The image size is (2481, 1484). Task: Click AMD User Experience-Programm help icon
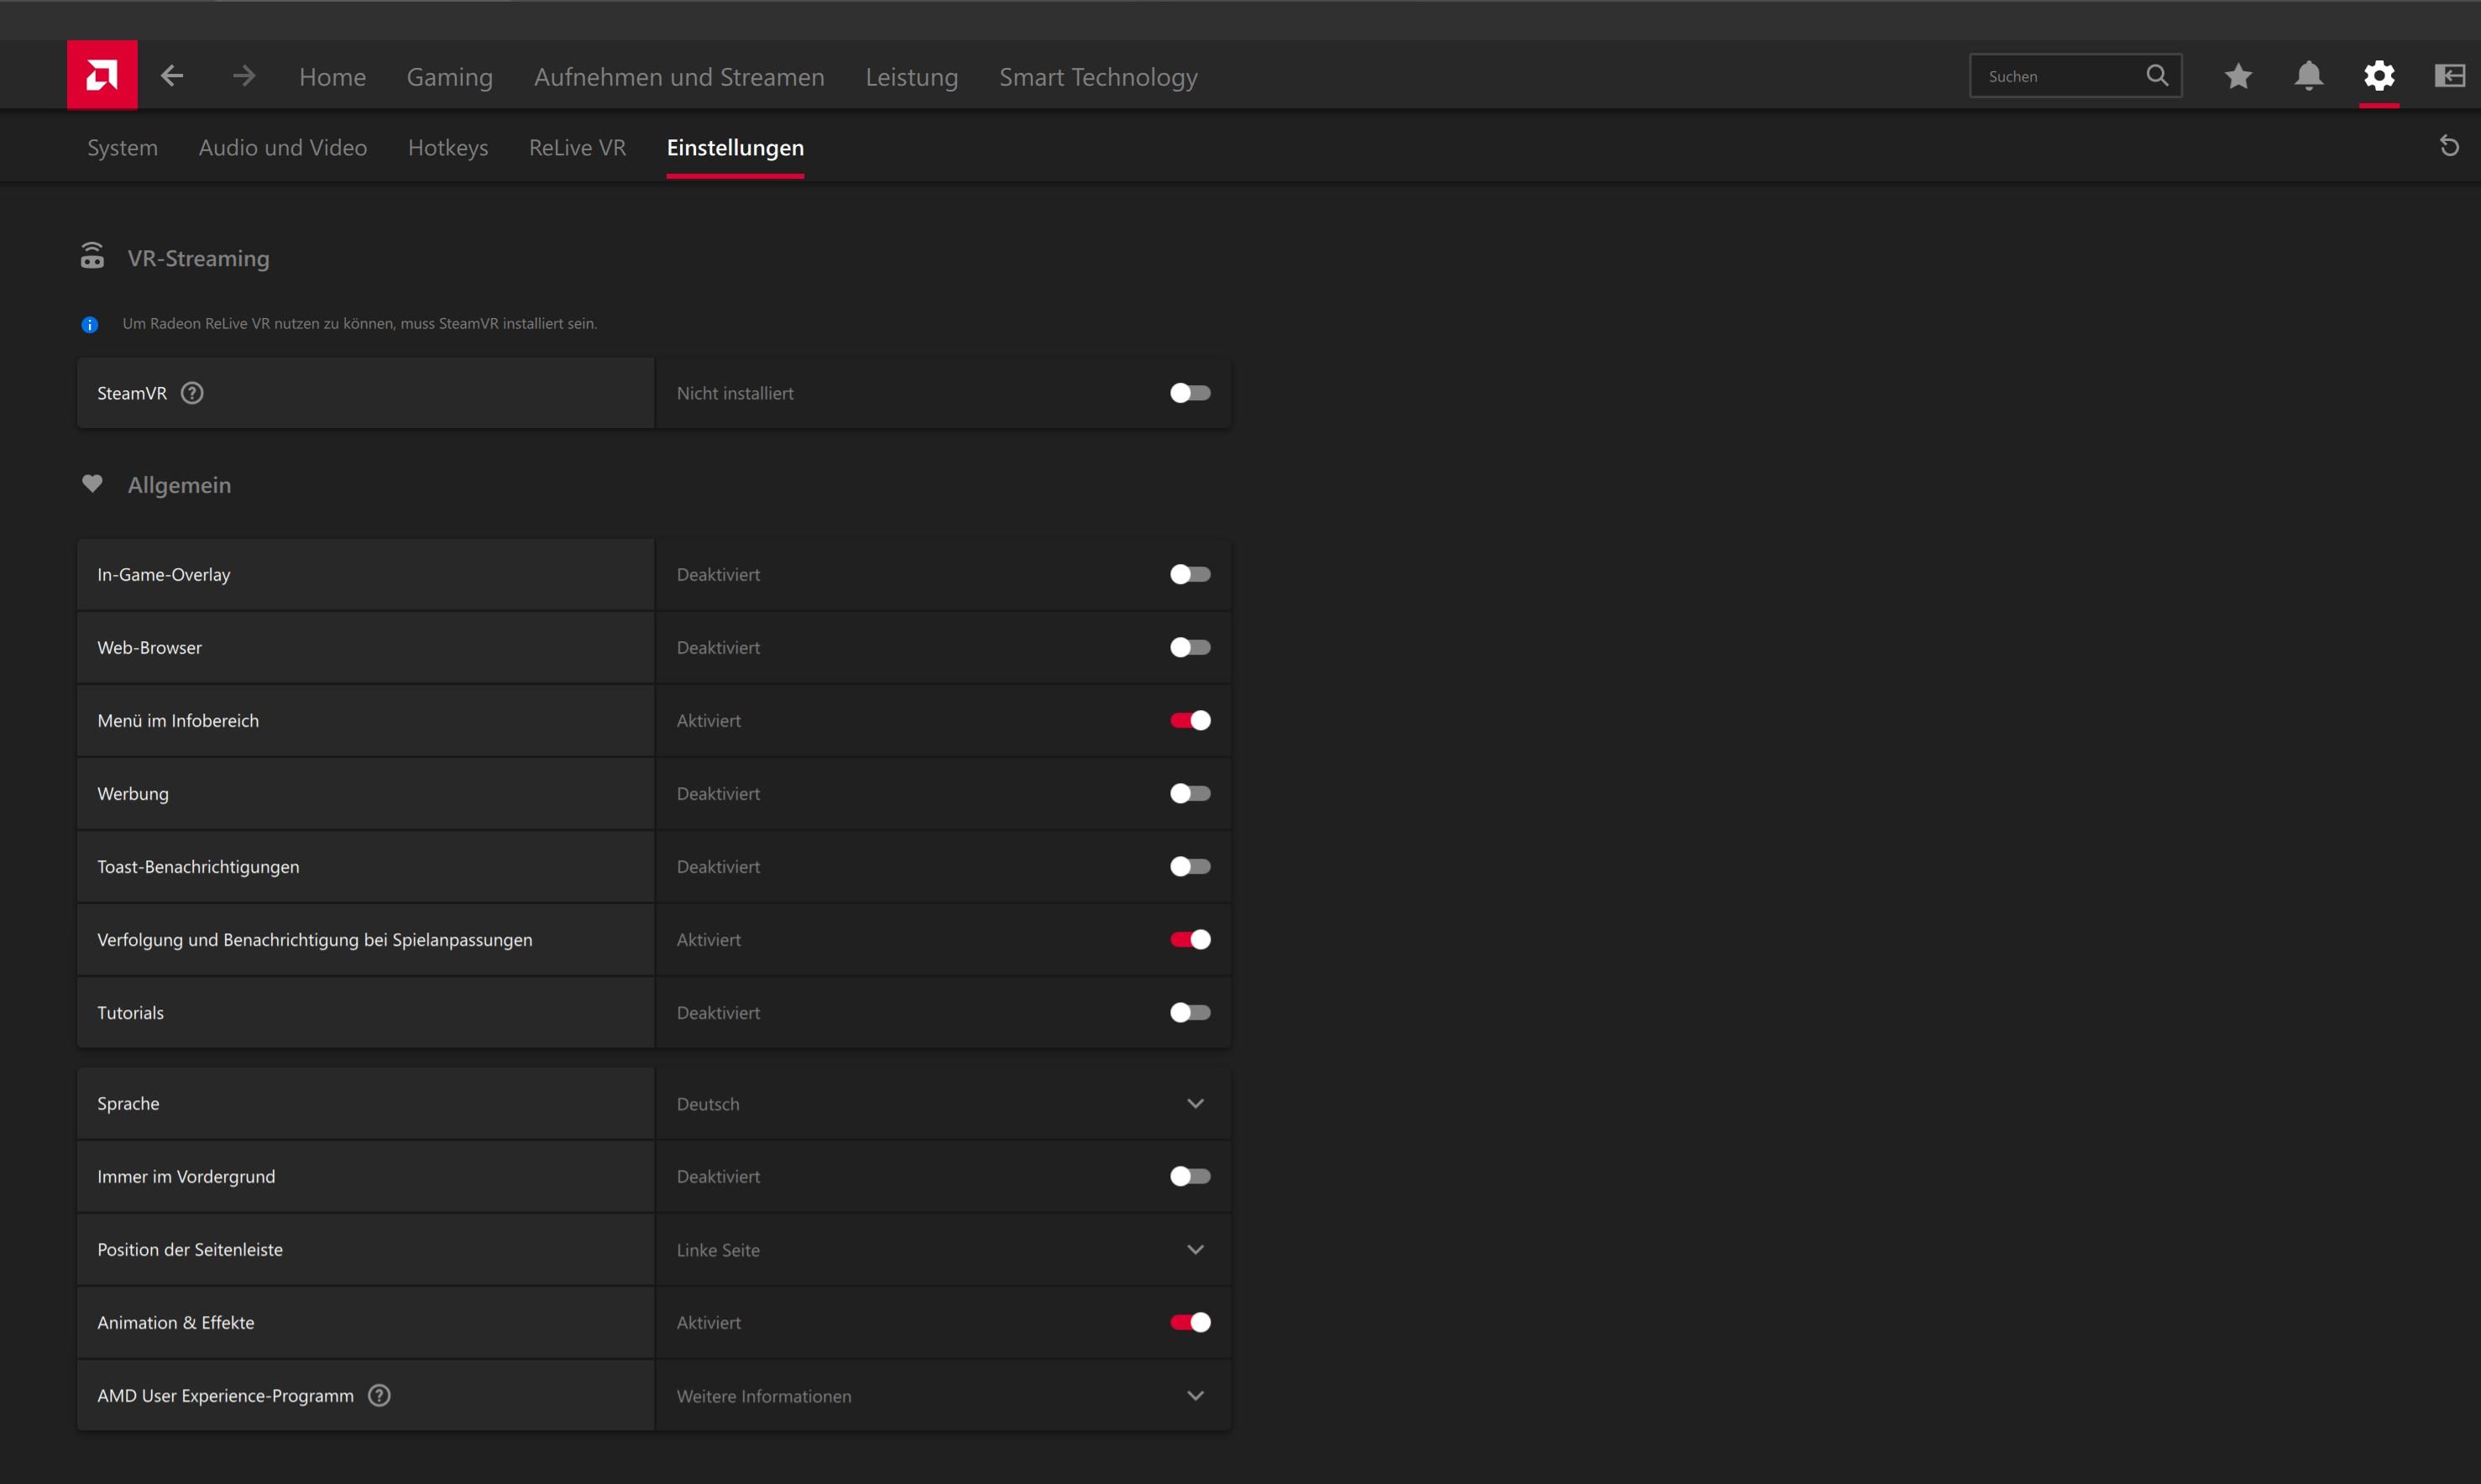[379, 1395]
